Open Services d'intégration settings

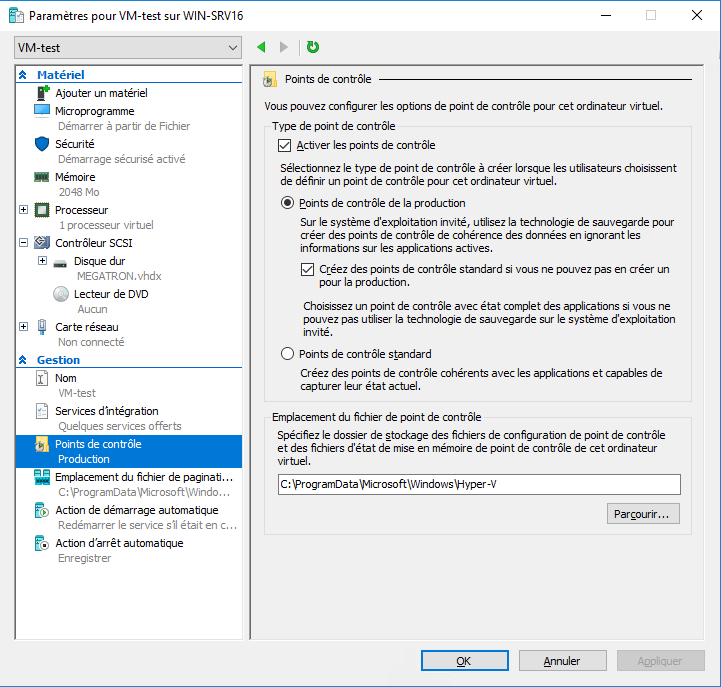(107, 411)
